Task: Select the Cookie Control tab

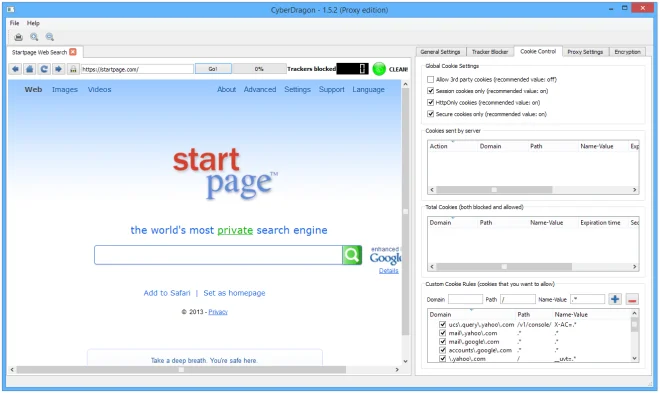Action: point(538,51)
